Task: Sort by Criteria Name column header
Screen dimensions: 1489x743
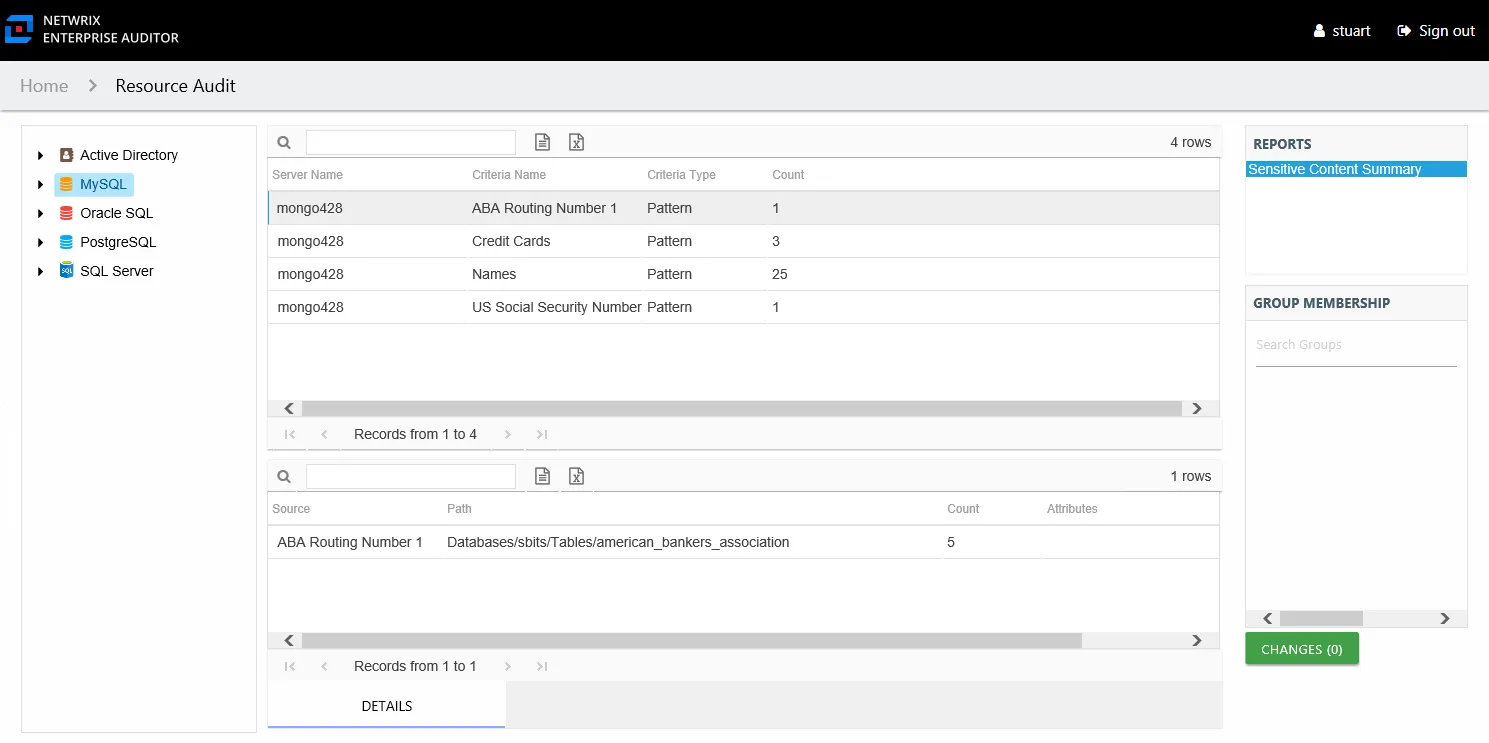Action: [x=509, y=175]
